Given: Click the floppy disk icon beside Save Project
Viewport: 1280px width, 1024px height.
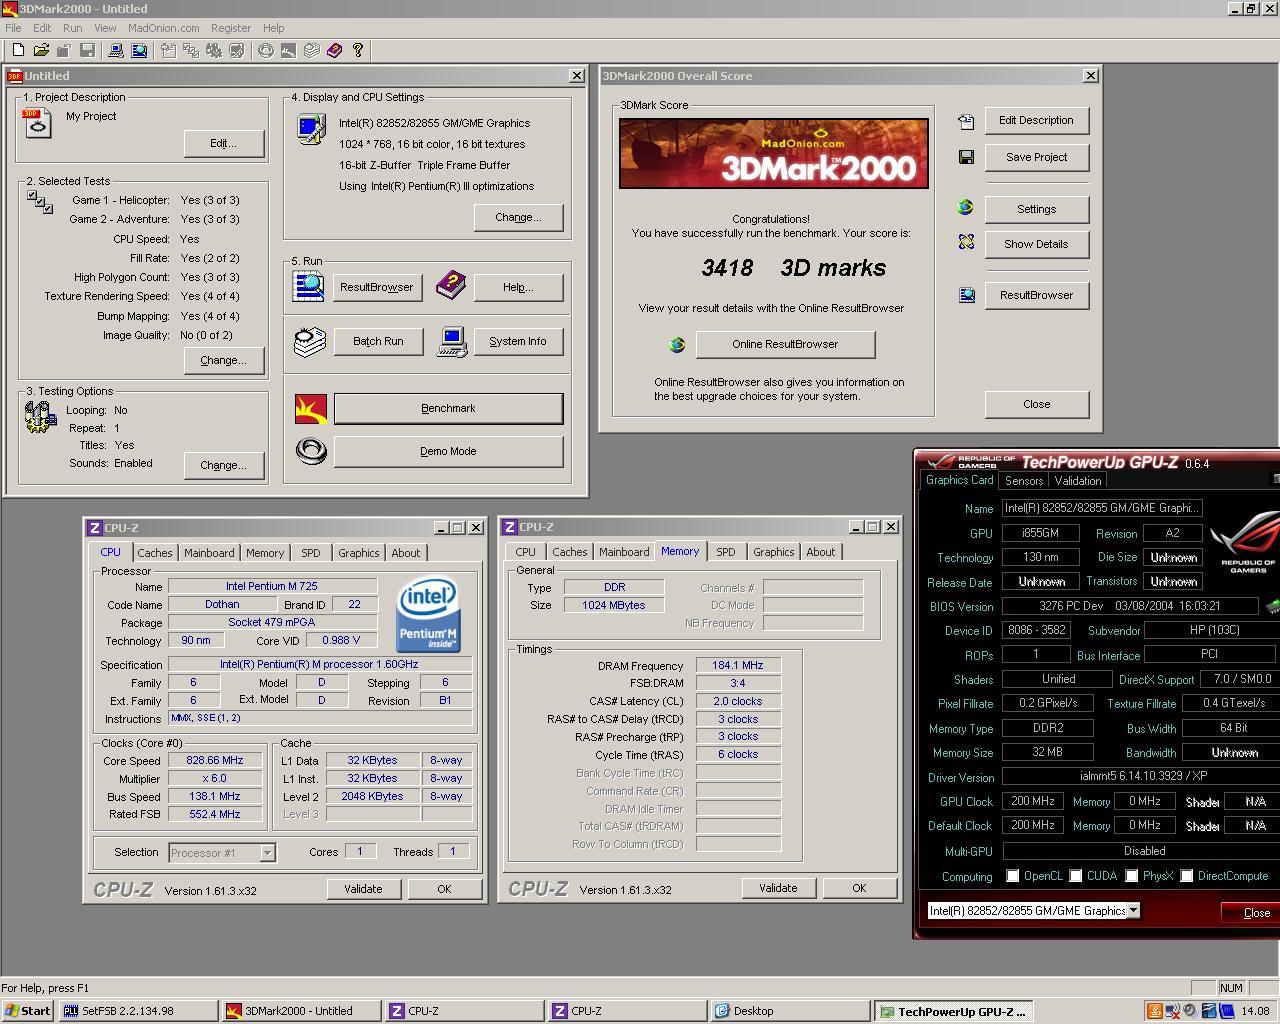Looking at the screenshot, I should click(966, 157).
